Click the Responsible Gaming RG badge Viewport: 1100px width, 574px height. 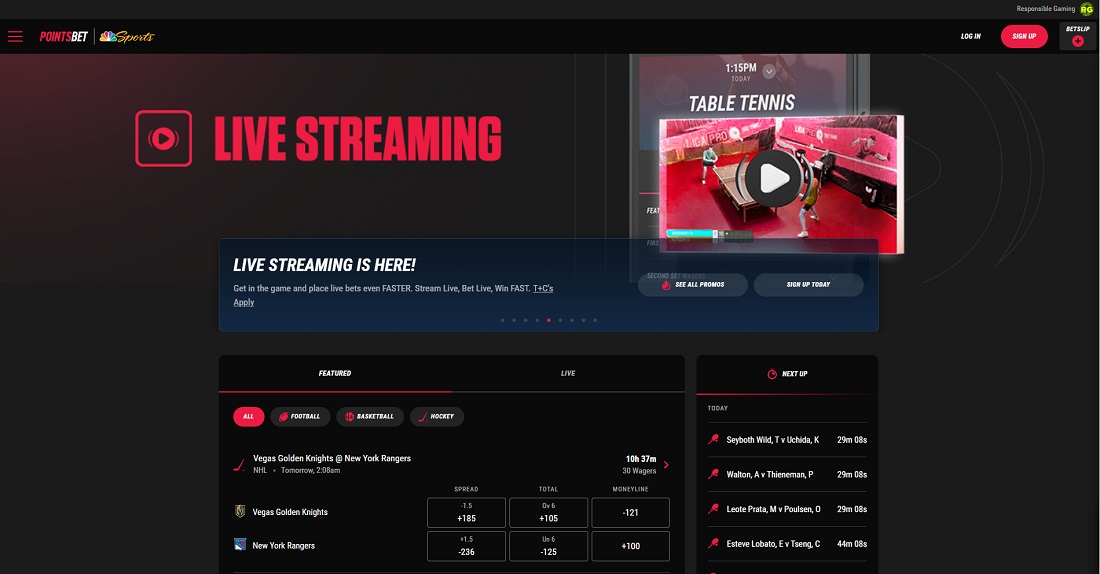pyautogui.click(x=1087, y=9)
